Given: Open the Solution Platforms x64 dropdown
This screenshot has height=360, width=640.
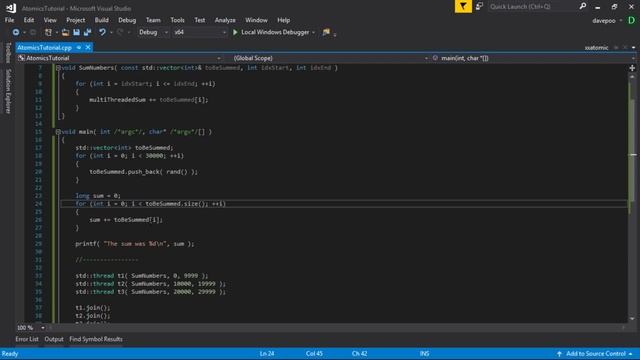Looking at the screenshot, I should (x=200, y=32).
